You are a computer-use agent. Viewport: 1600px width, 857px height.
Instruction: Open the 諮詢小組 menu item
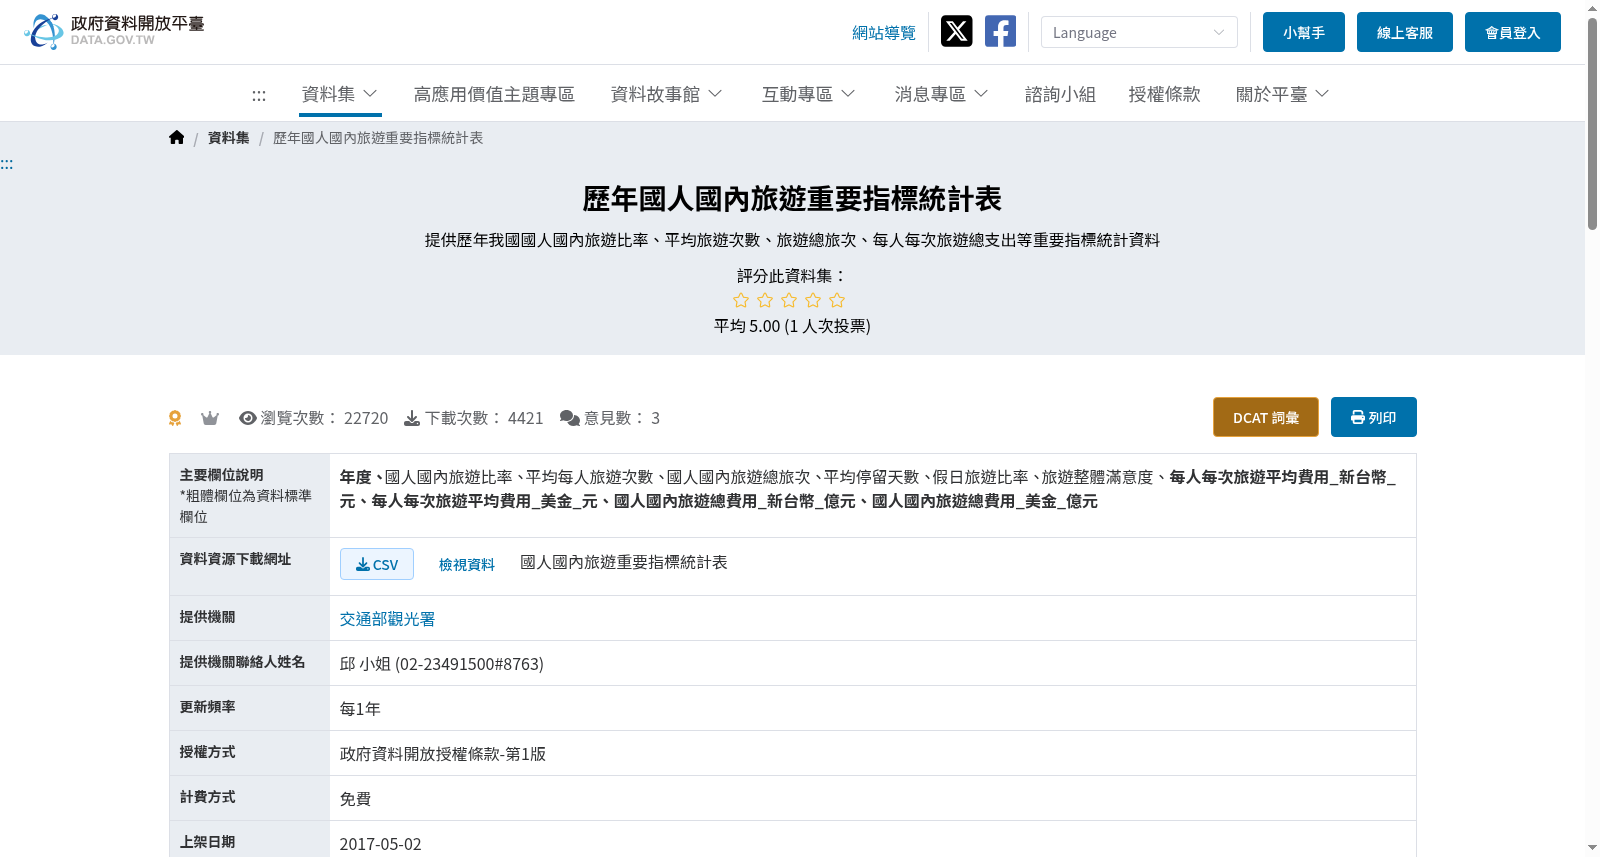(x=1060, y=94)
